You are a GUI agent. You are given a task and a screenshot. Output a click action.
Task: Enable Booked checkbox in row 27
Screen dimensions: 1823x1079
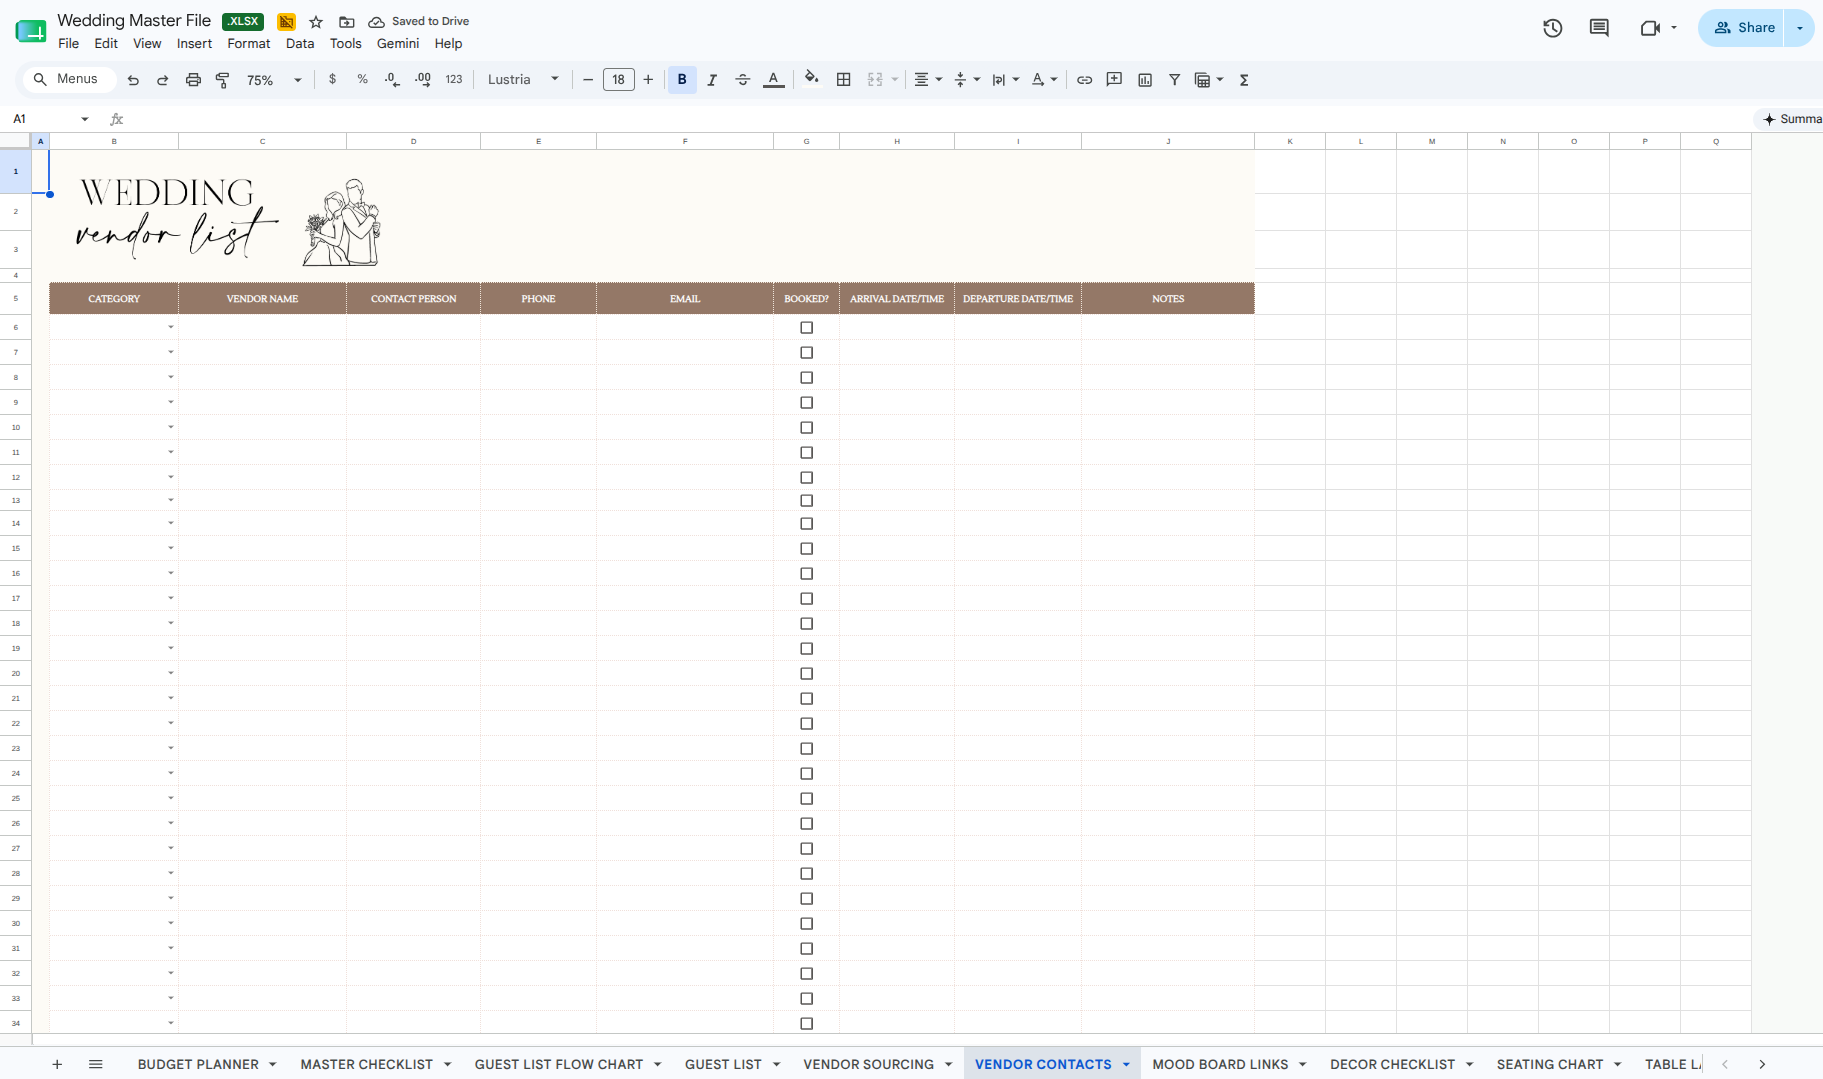806,848
